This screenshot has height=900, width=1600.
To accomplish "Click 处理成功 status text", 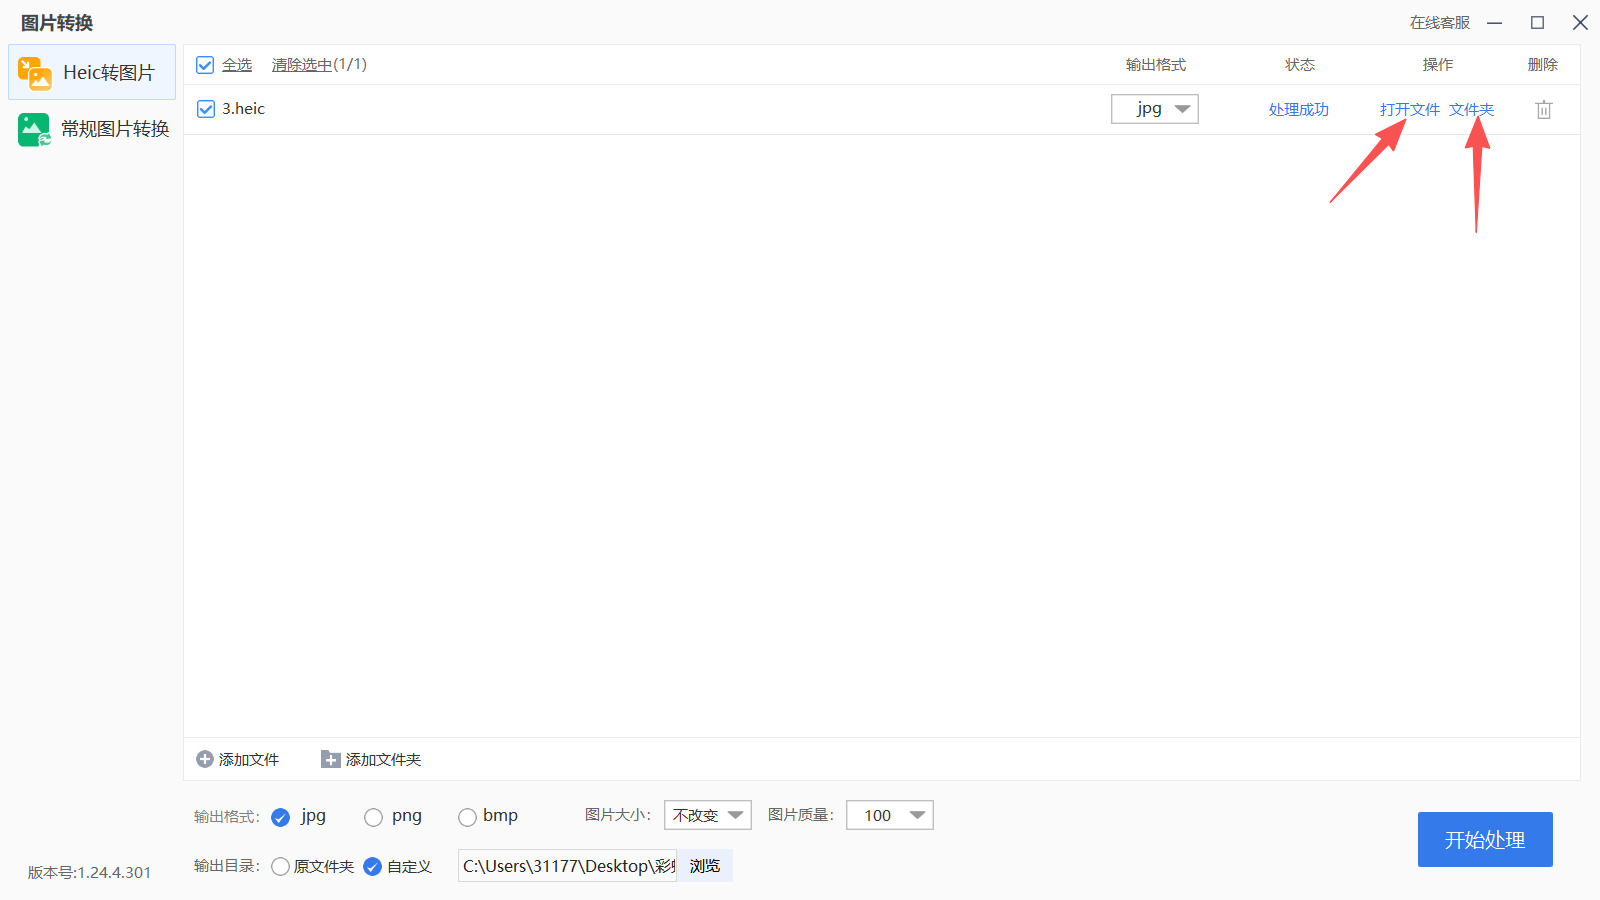I will [1299, 110].
